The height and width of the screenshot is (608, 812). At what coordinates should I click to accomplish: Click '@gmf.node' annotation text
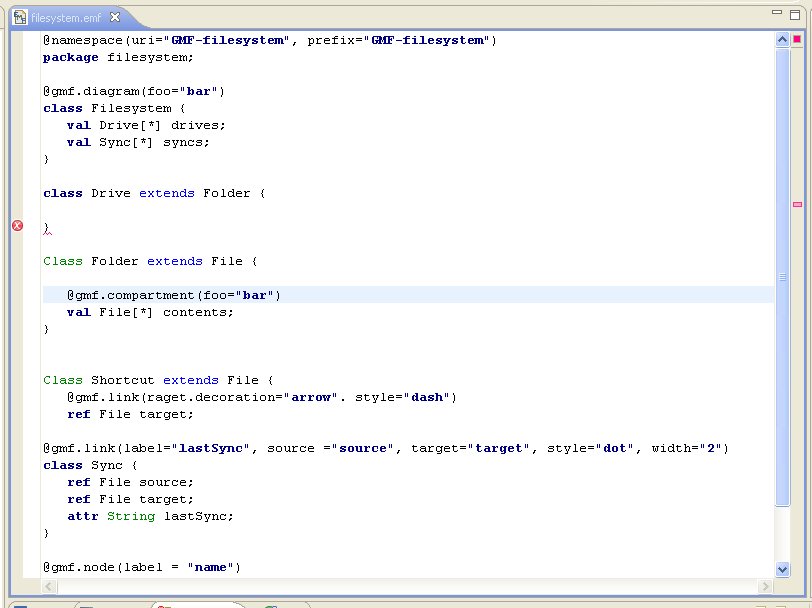click(x=79, y=567)
